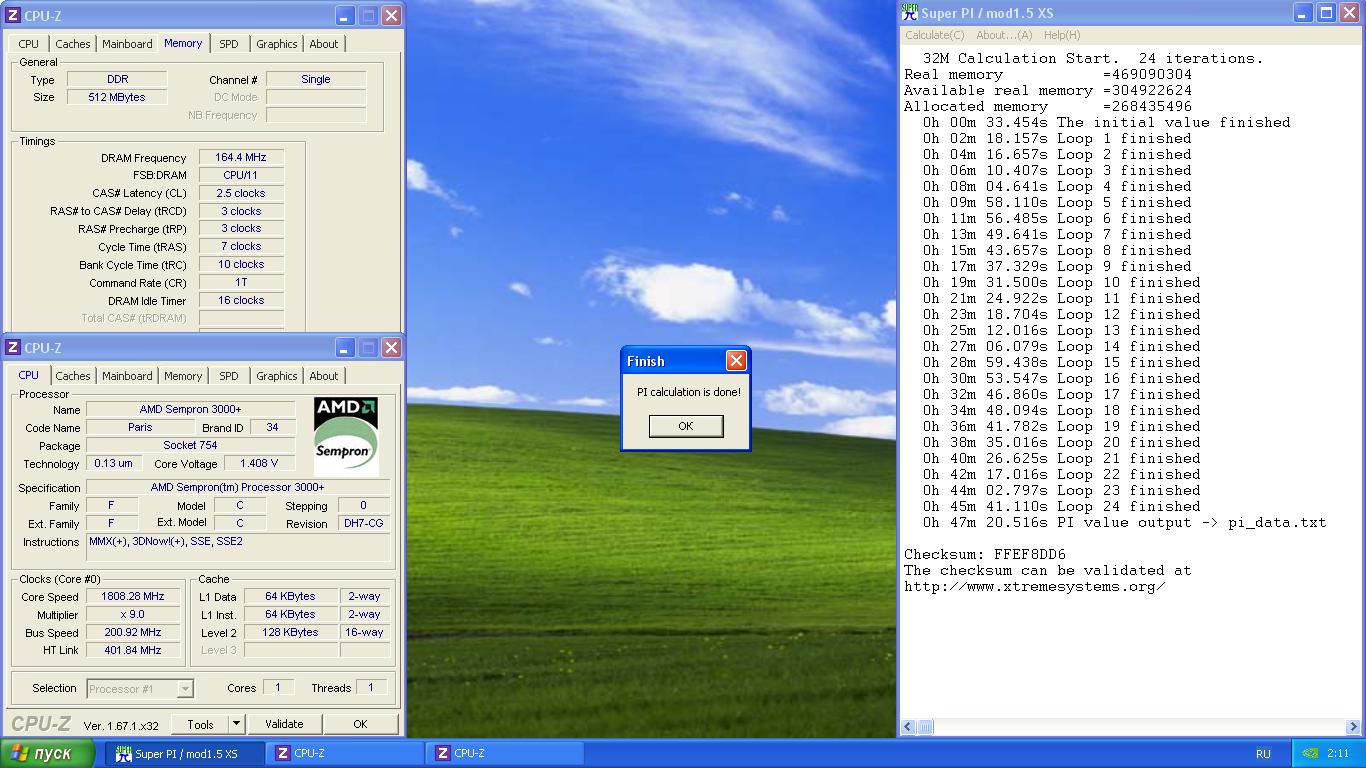Click the HT Link value 401.84 MHz
This screenshot has width=1366, height=768.
(132, 650)
